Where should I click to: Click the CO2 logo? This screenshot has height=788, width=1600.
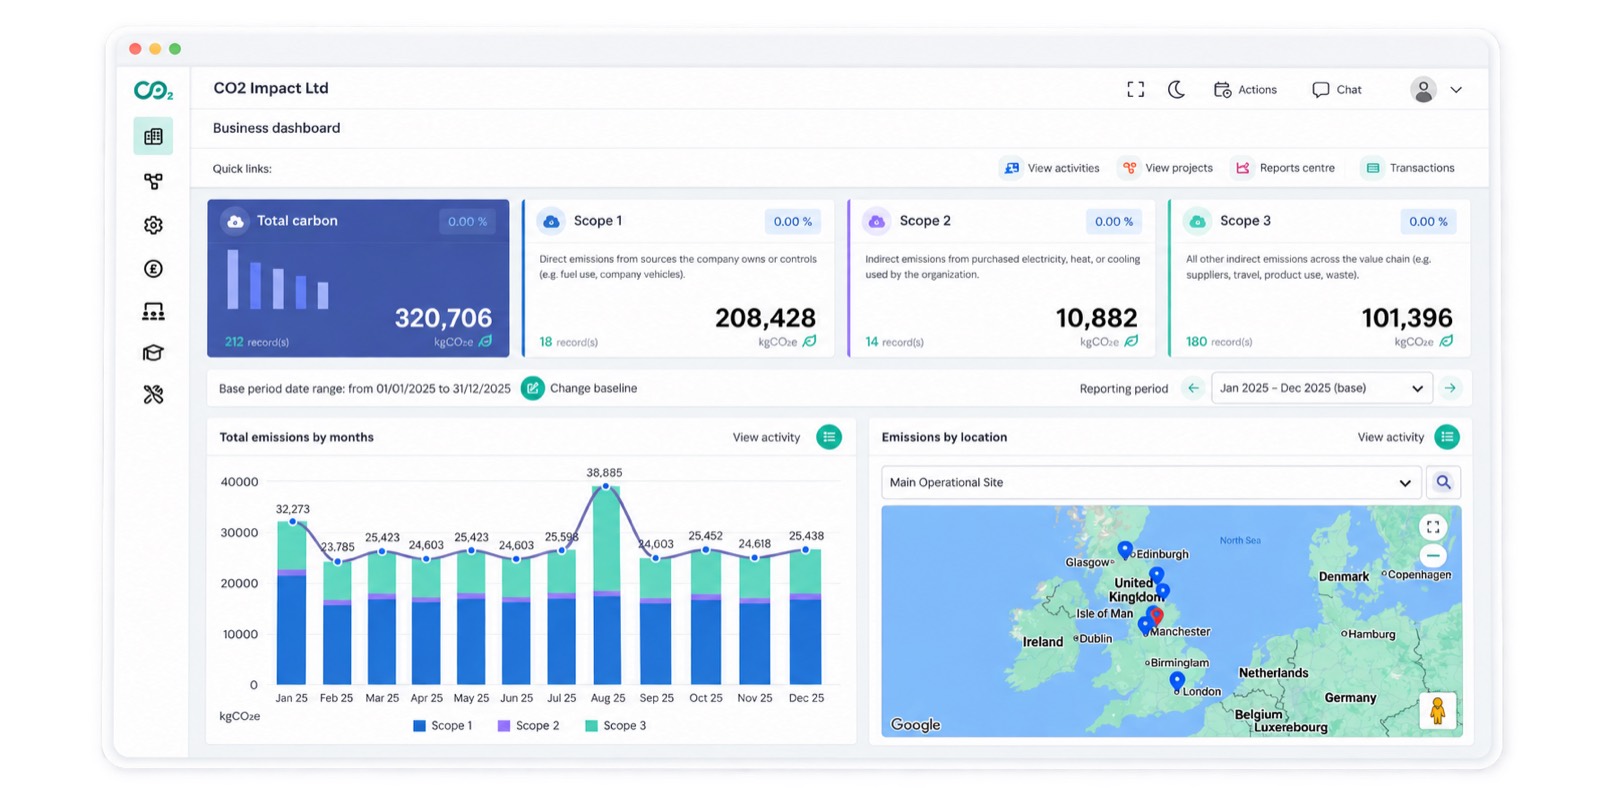pos(153,90)
